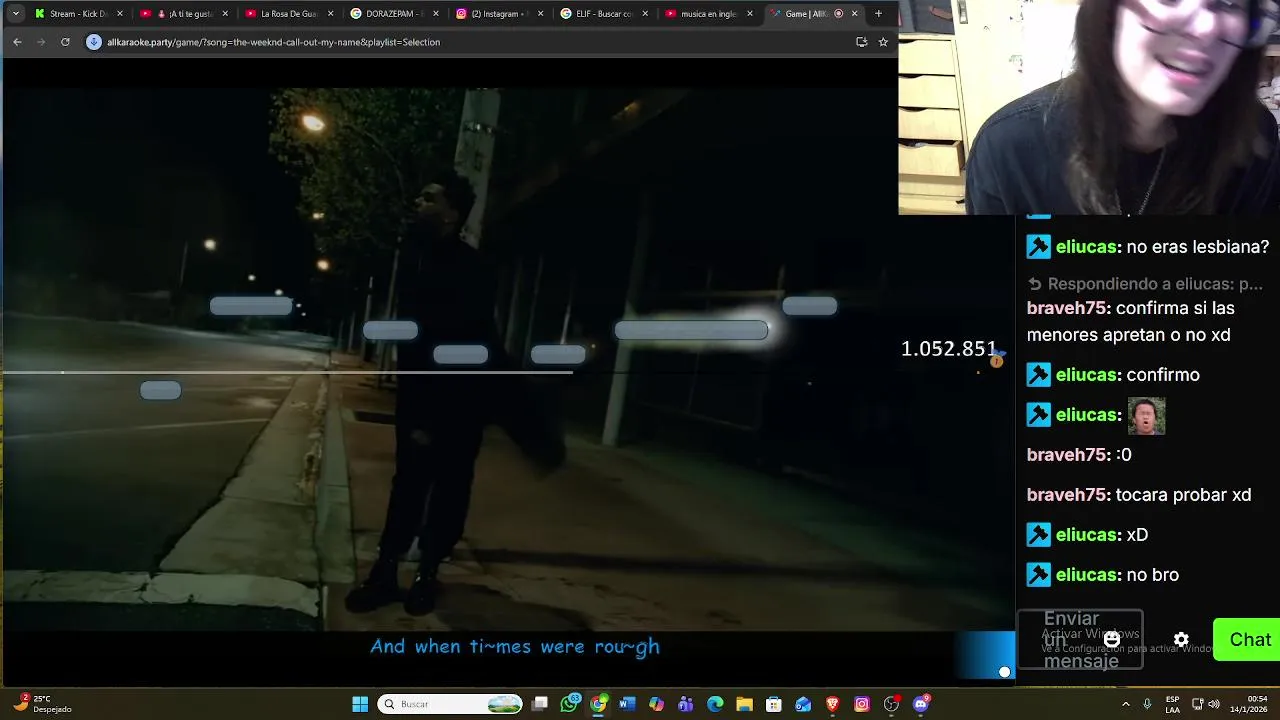Open Microsoft Store from the taskbar
Screen dimensions: 1280x720
[773, 704]
